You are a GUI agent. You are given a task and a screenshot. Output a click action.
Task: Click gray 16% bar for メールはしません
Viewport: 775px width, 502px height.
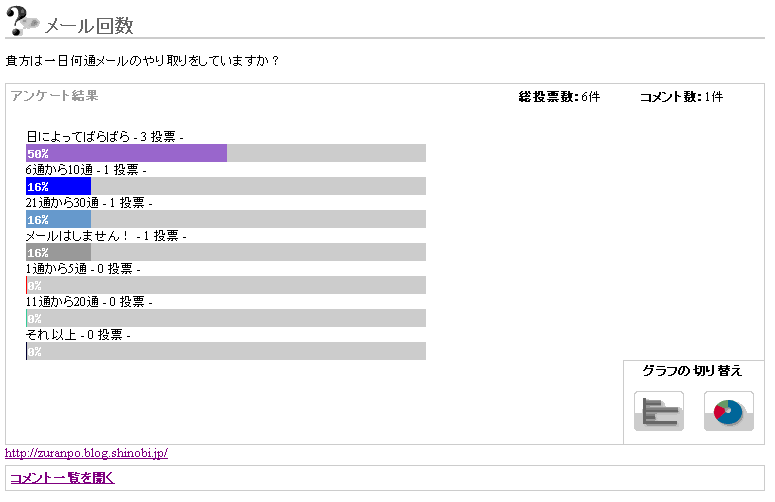(59, 252)
